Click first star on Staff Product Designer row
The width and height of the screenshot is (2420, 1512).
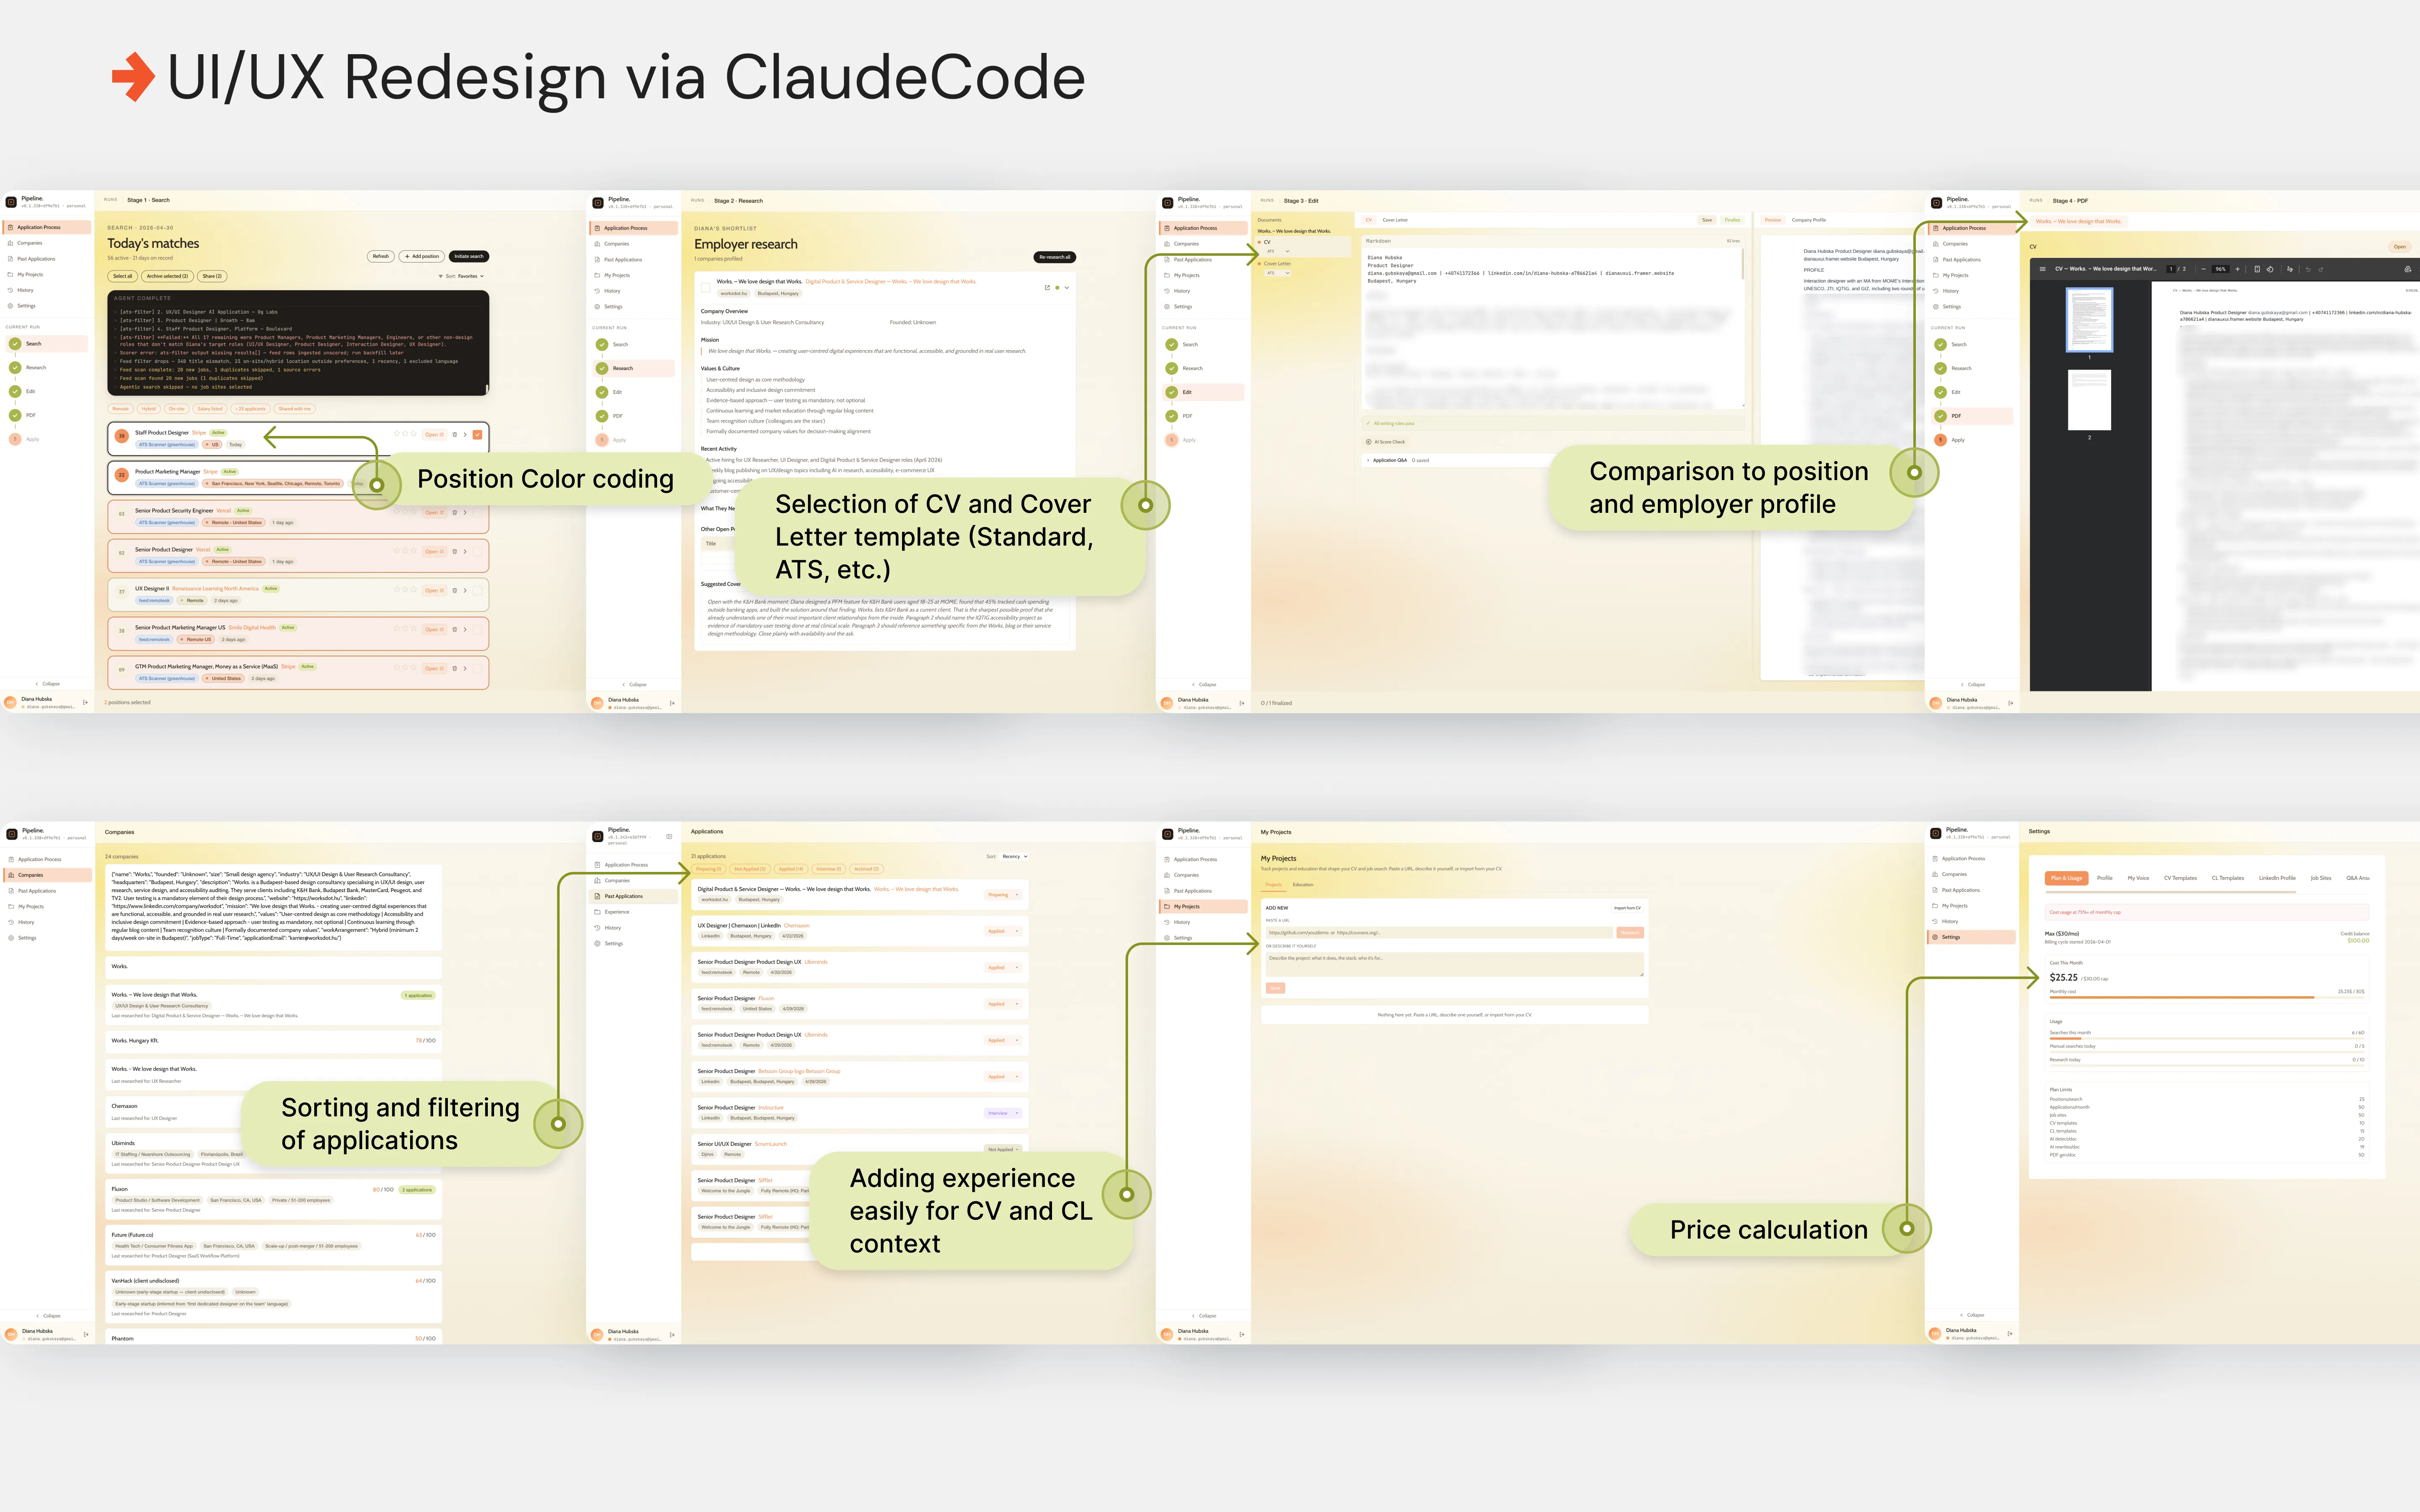click(x=397, y=433)
